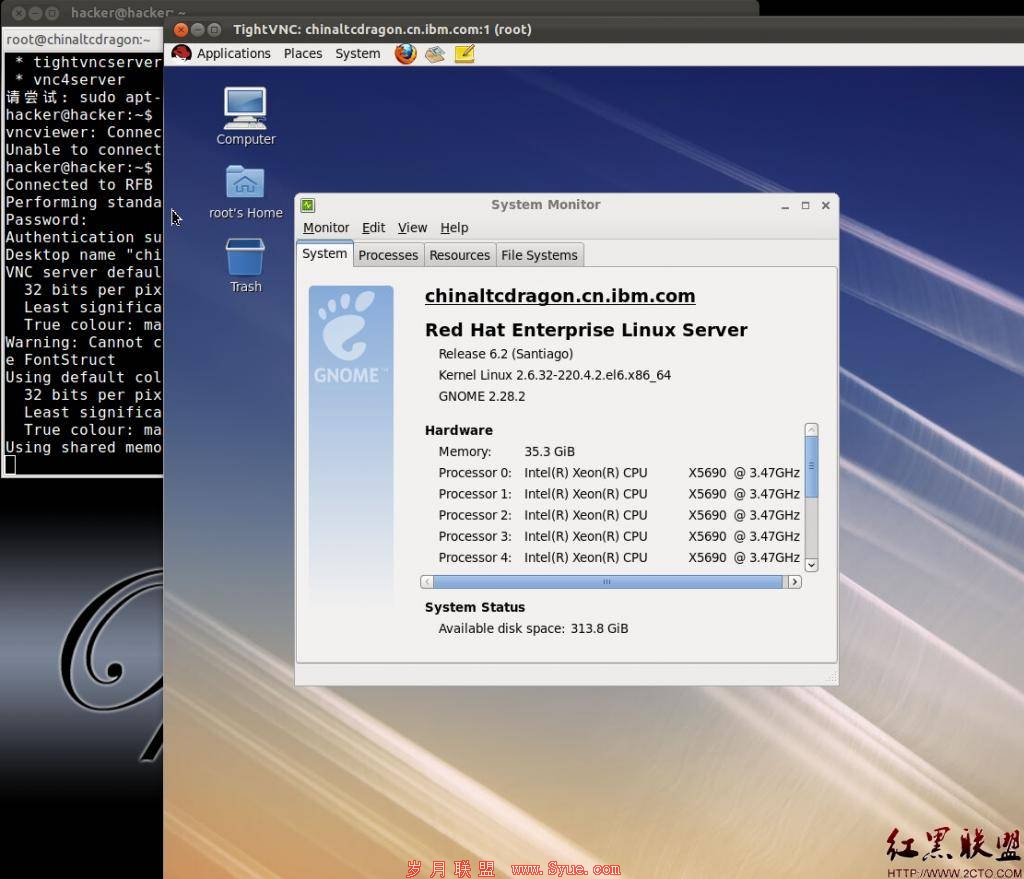
Task: Open the View menu in System Monitor
Action: pos(412,228)
